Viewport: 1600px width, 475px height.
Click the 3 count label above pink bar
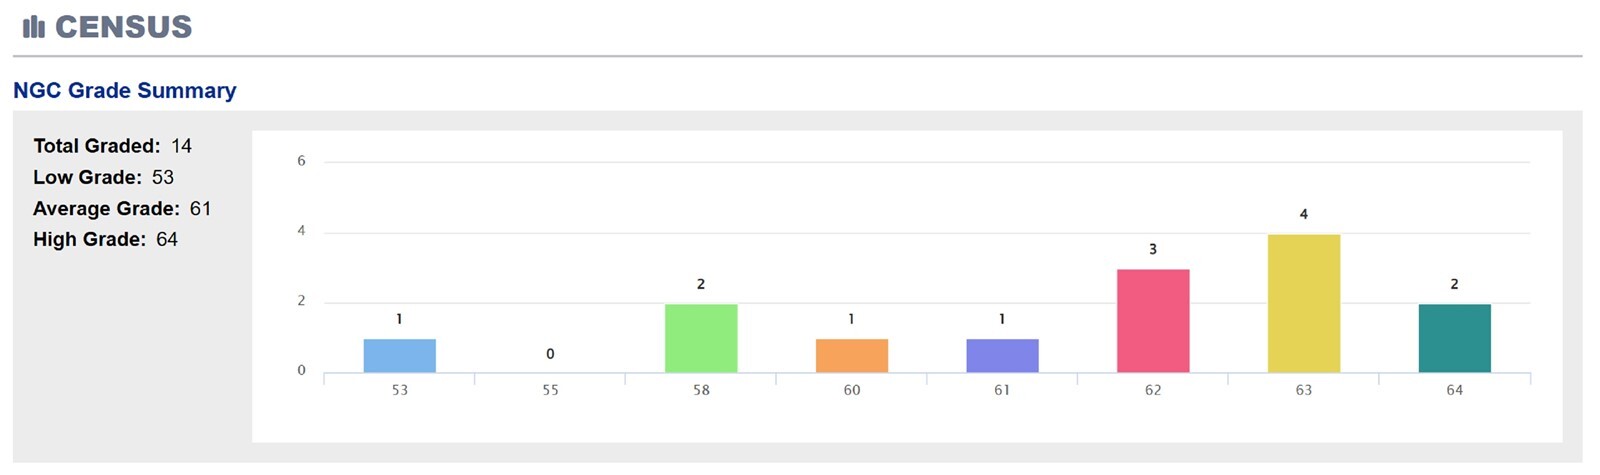coord(1153,249)
